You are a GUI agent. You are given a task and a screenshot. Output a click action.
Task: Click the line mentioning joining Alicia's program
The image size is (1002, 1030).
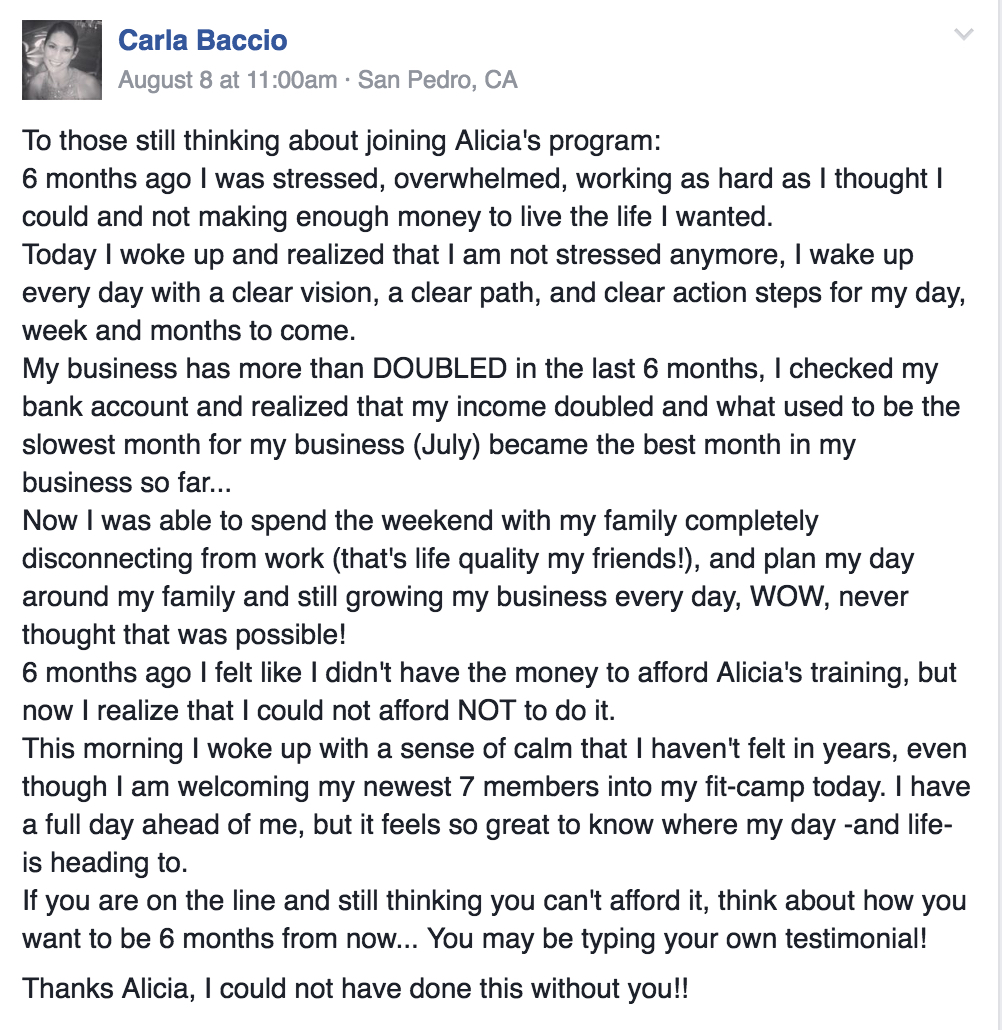(342, 141)
